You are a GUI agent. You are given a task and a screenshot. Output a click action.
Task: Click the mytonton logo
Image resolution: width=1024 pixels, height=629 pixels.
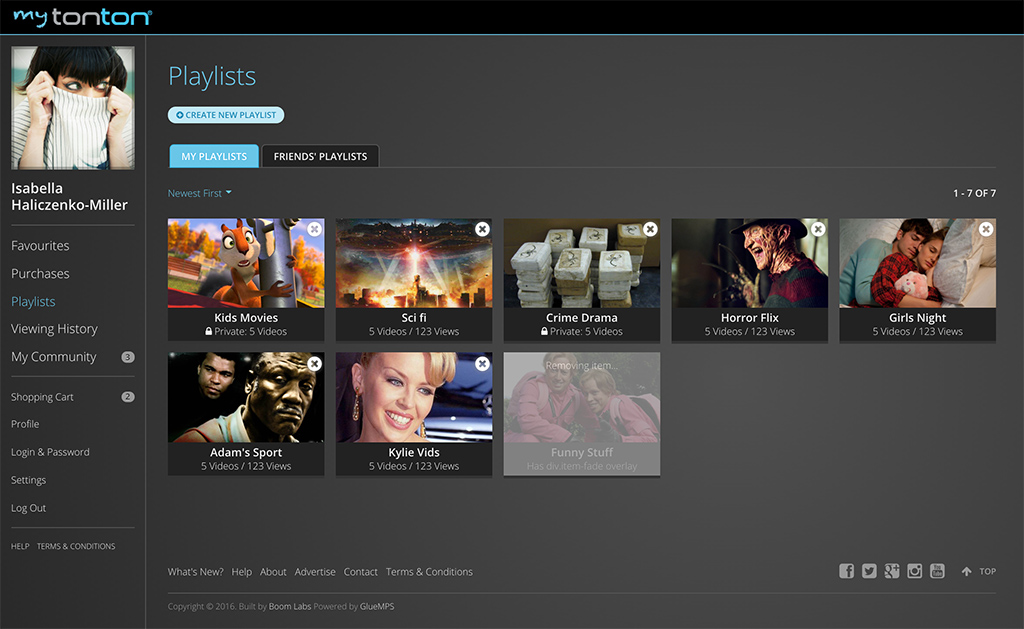[82, 17]
